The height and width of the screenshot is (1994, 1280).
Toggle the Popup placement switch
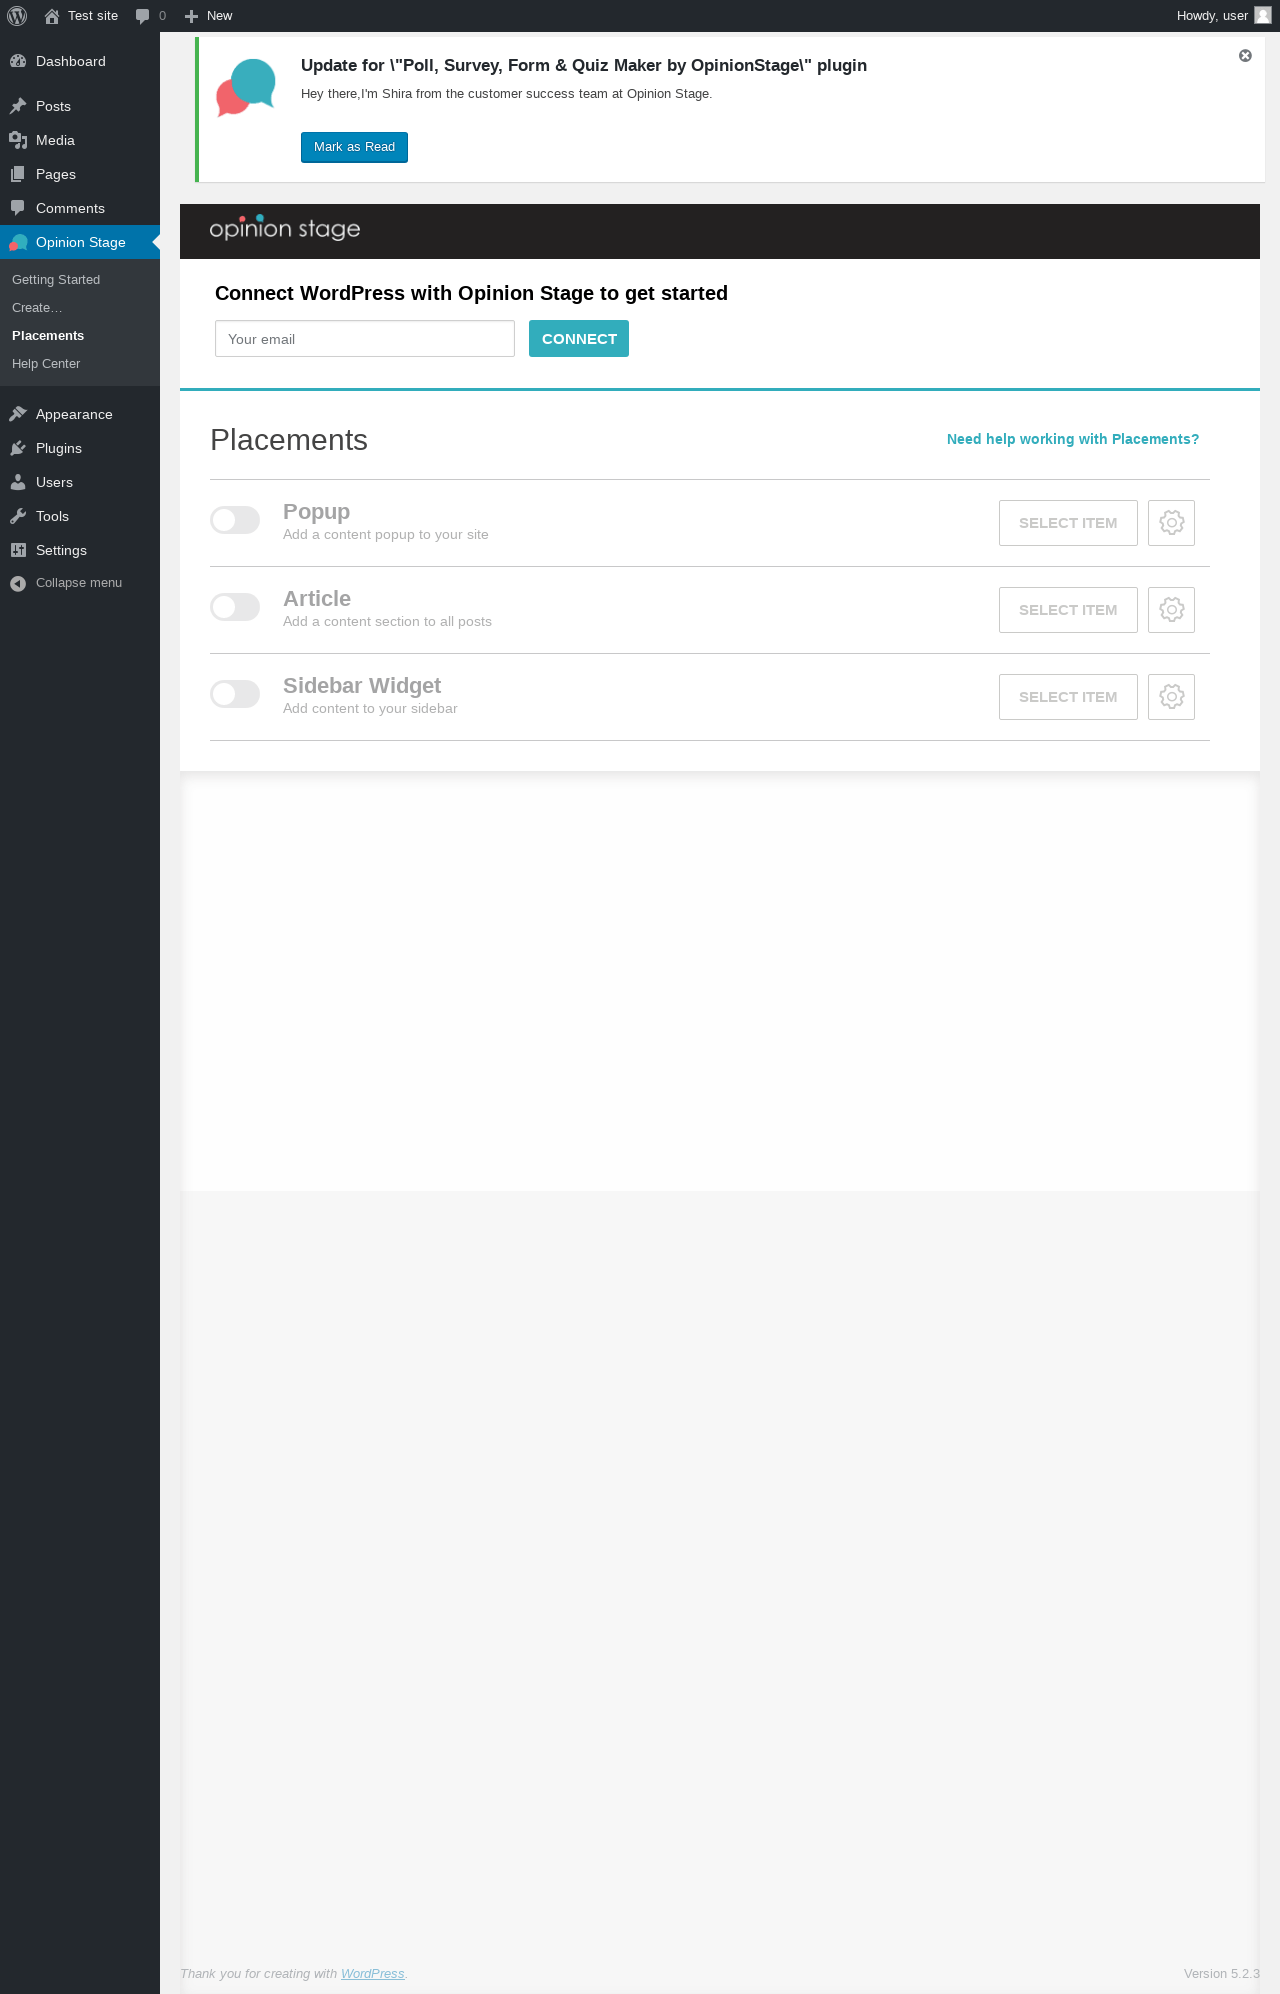235,520
